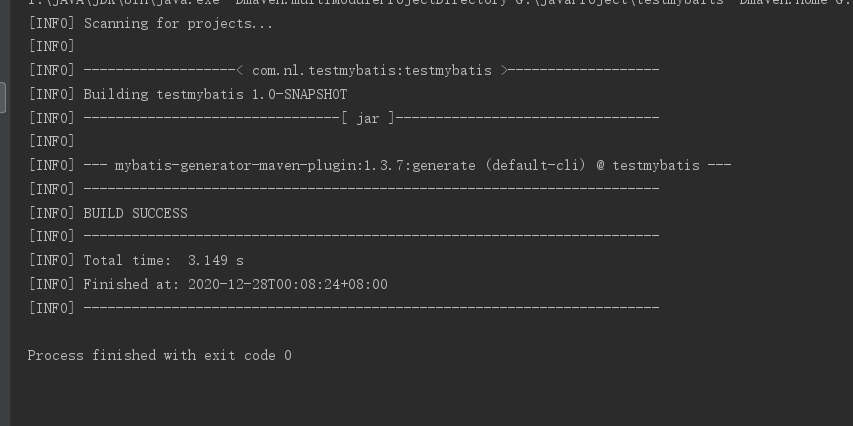The width and height of the screenshot is (853, 426).
Task: Click 'Process finished with exit code 0'
Action: pyautogui.click(x=159, y=356)
